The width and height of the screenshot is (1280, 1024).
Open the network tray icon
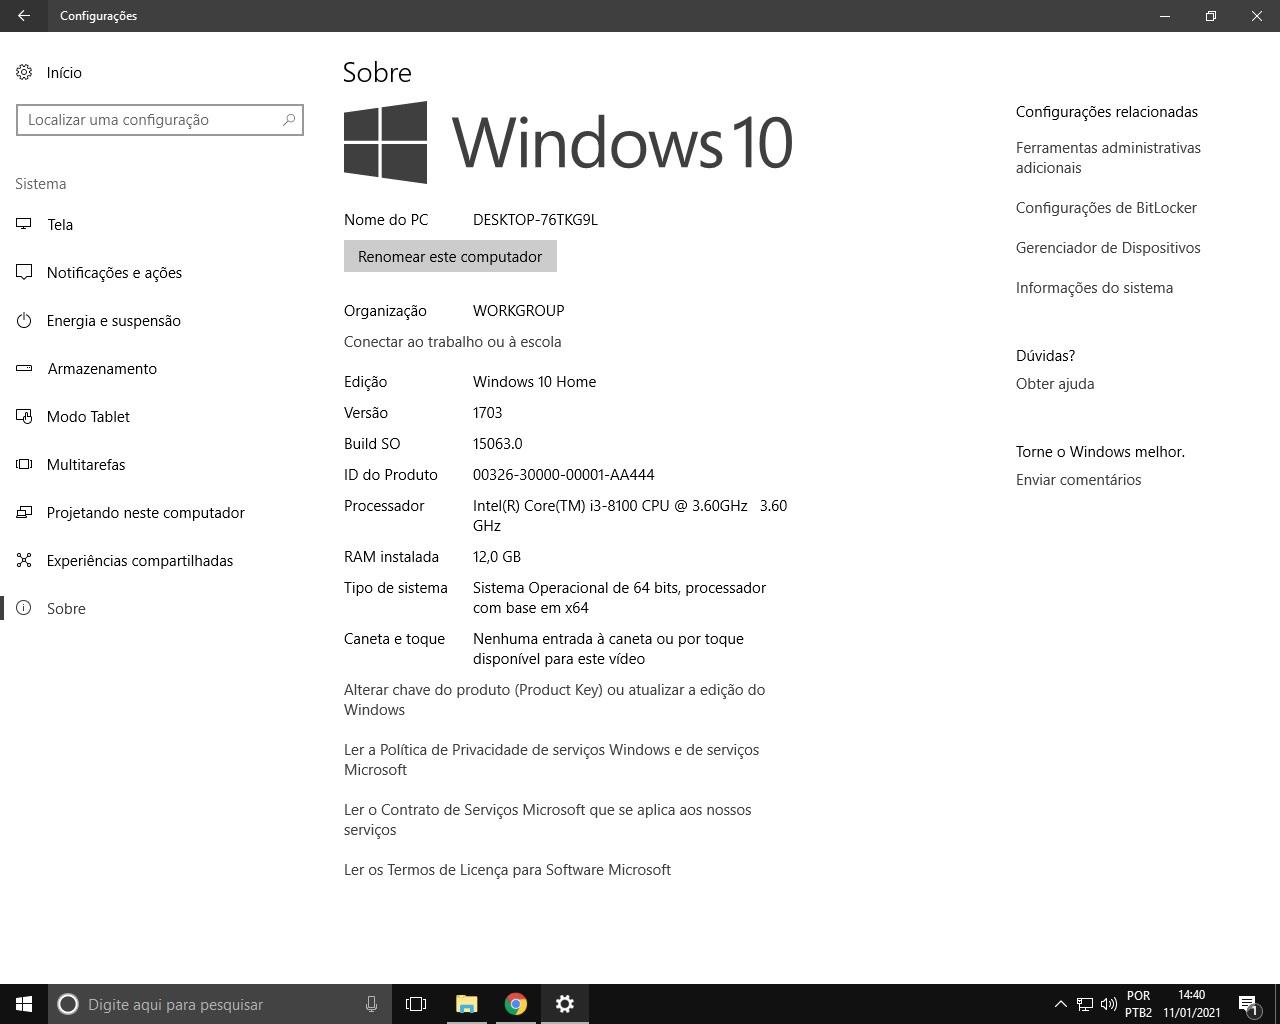pyautogui.click(x=1084, y=1004)
